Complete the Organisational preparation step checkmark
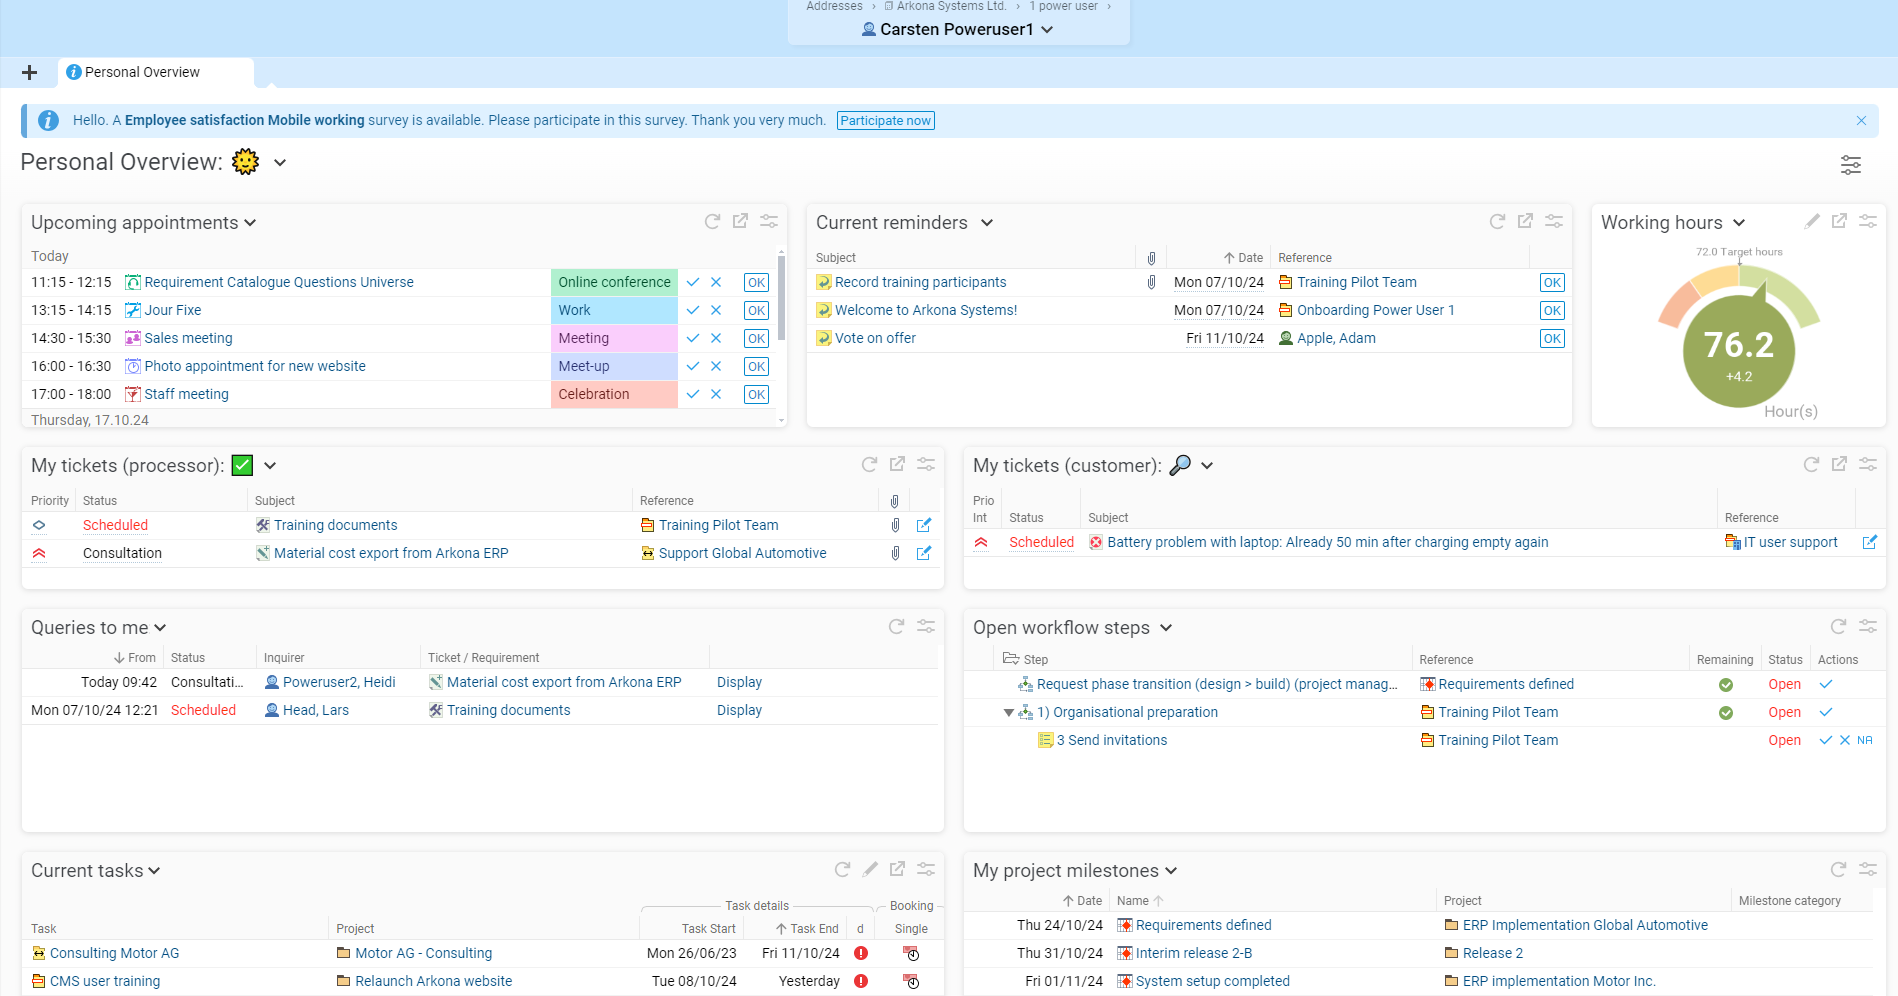 [1826, 712]
